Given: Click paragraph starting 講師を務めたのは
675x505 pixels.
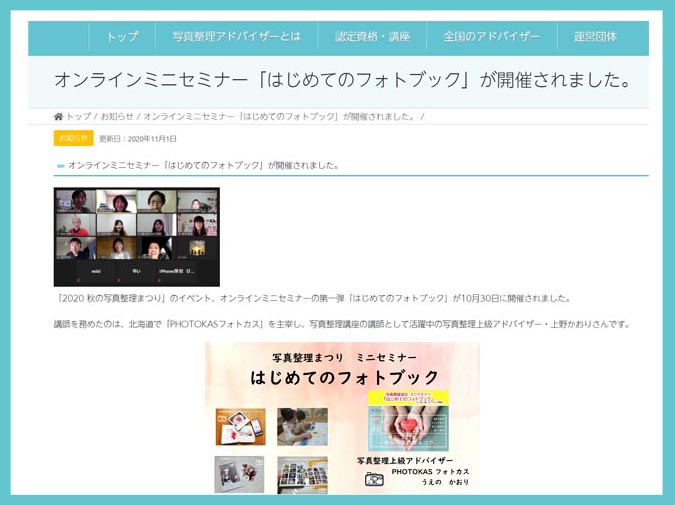Looking at the screenshot, I should point(342,324).
